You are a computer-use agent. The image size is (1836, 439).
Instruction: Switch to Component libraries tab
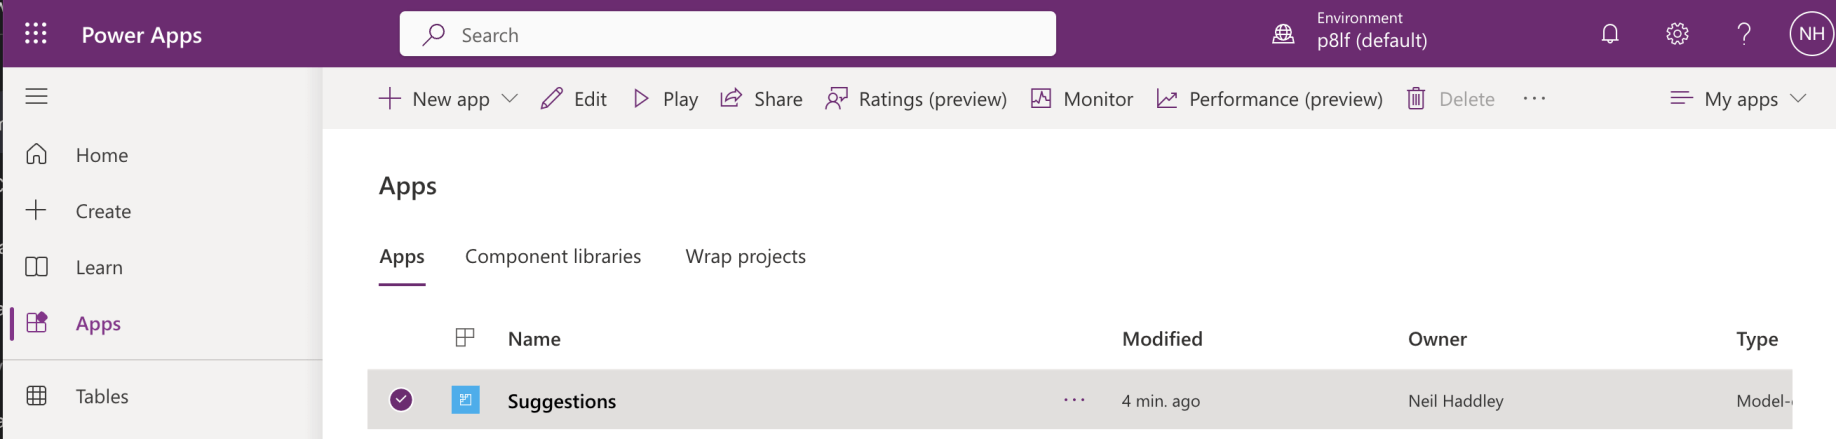553,256
